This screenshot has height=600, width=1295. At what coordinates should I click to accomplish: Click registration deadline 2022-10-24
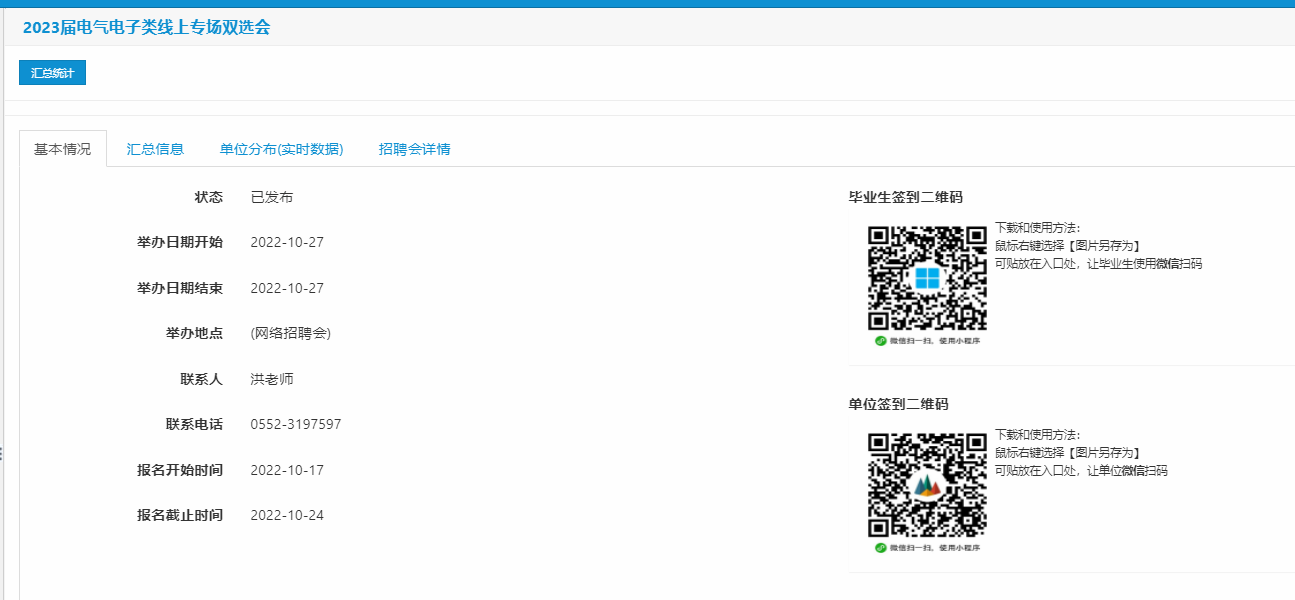287,515
